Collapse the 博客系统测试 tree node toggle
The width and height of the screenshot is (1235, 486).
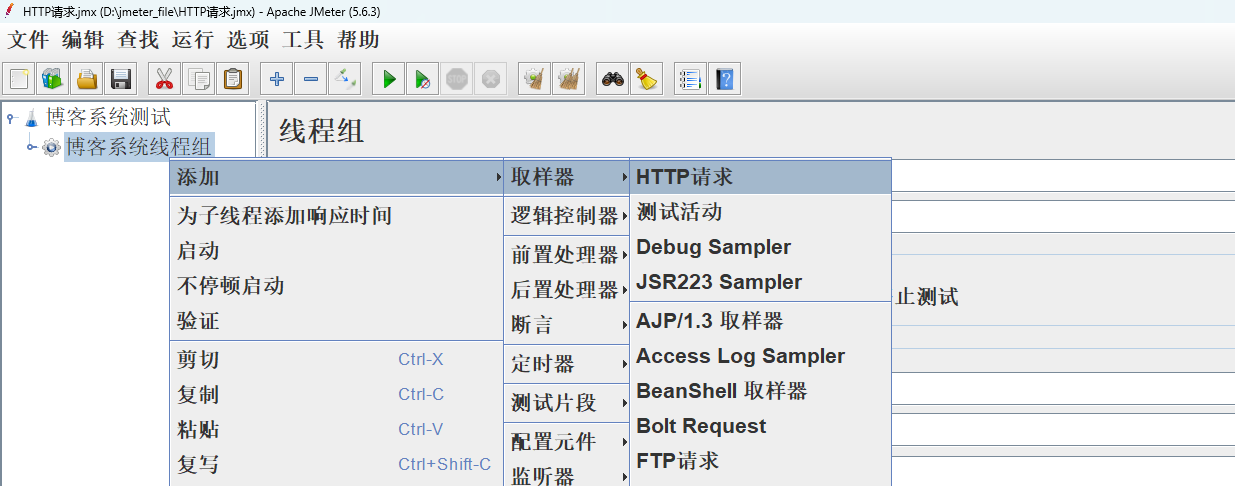point(11,118)
